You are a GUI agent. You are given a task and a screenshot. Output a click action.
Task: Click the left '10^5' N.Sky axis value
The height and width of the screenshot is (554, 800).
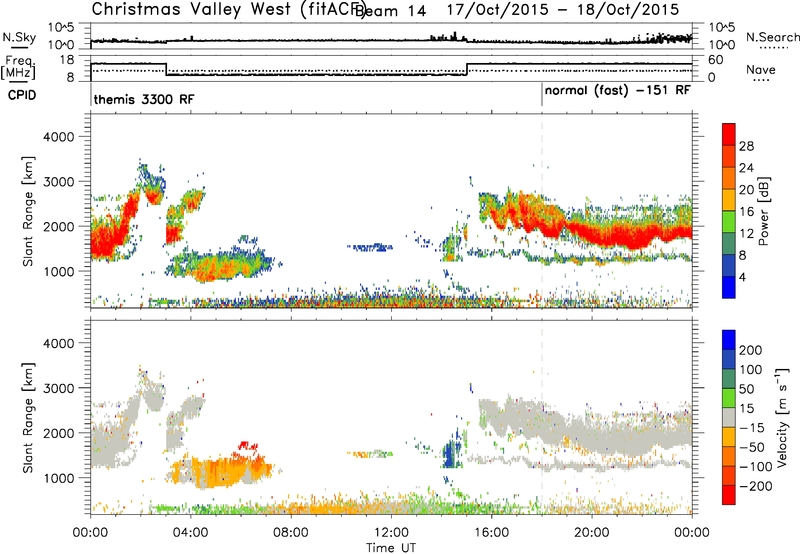click(x=61, y=28)
